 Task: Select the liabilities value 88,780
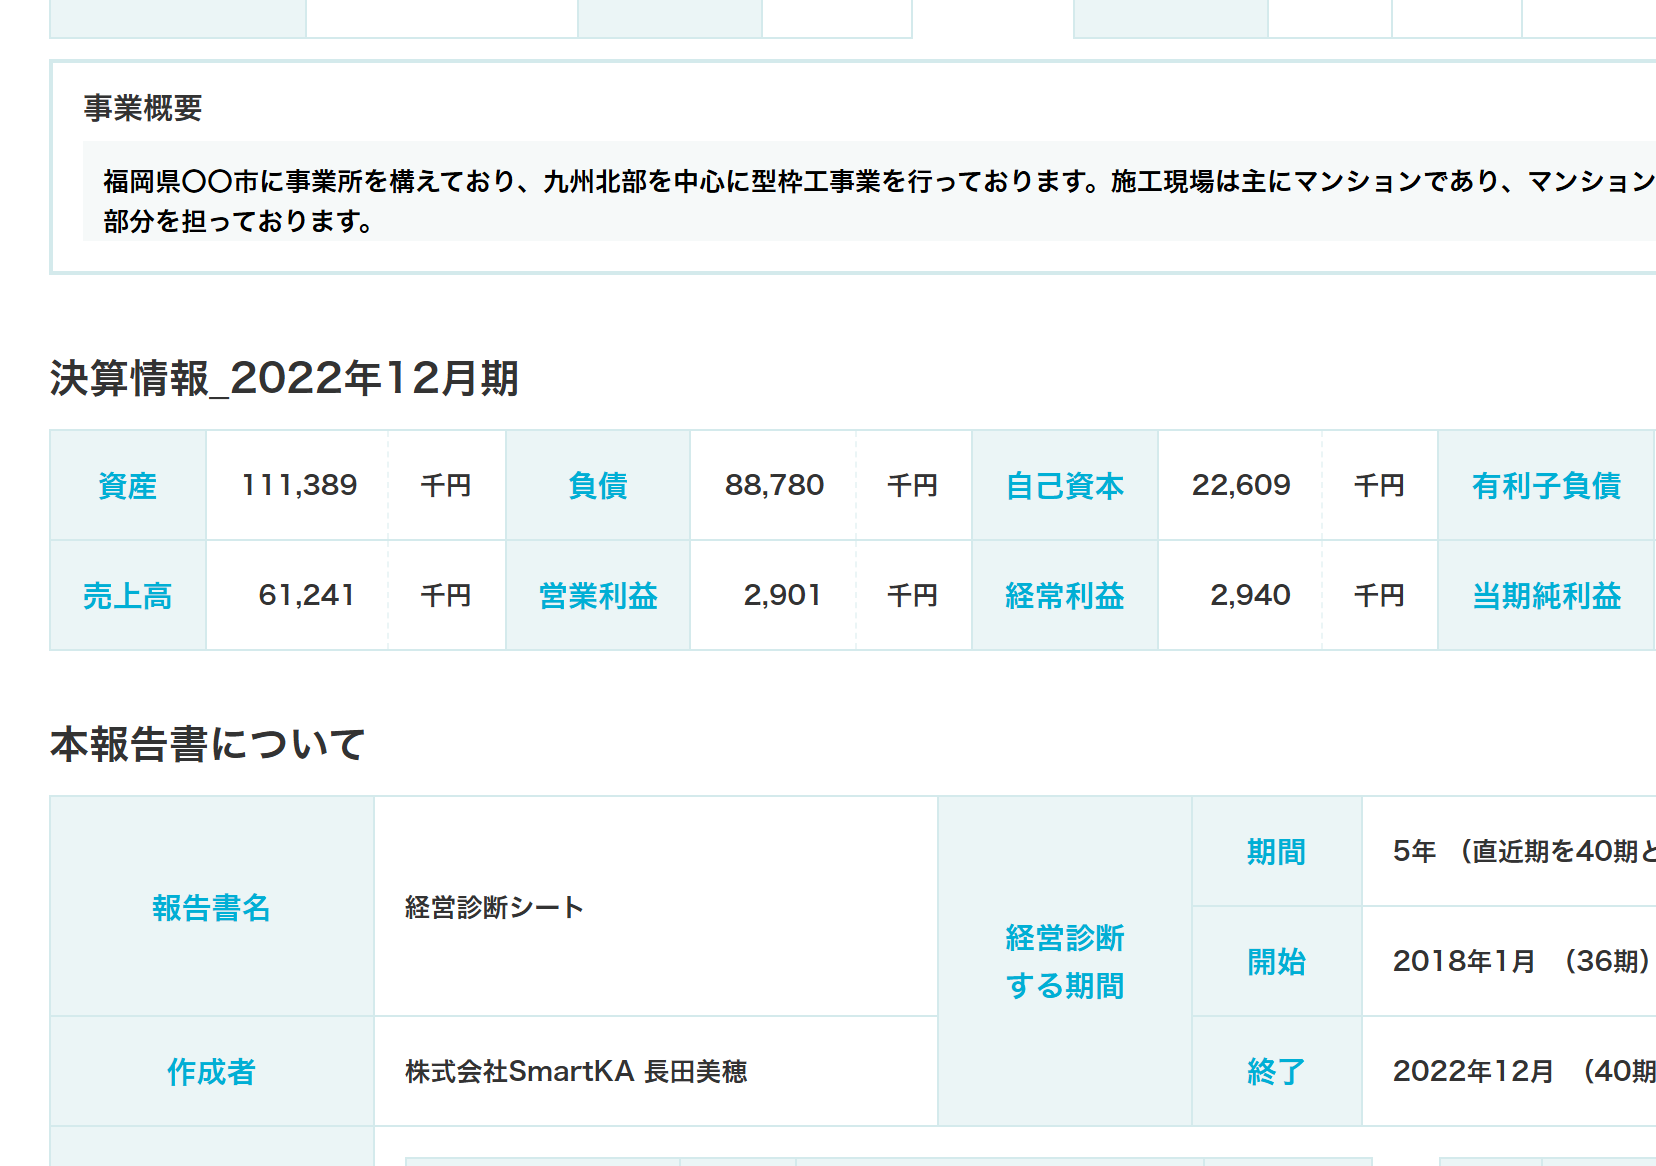point(773,486)
